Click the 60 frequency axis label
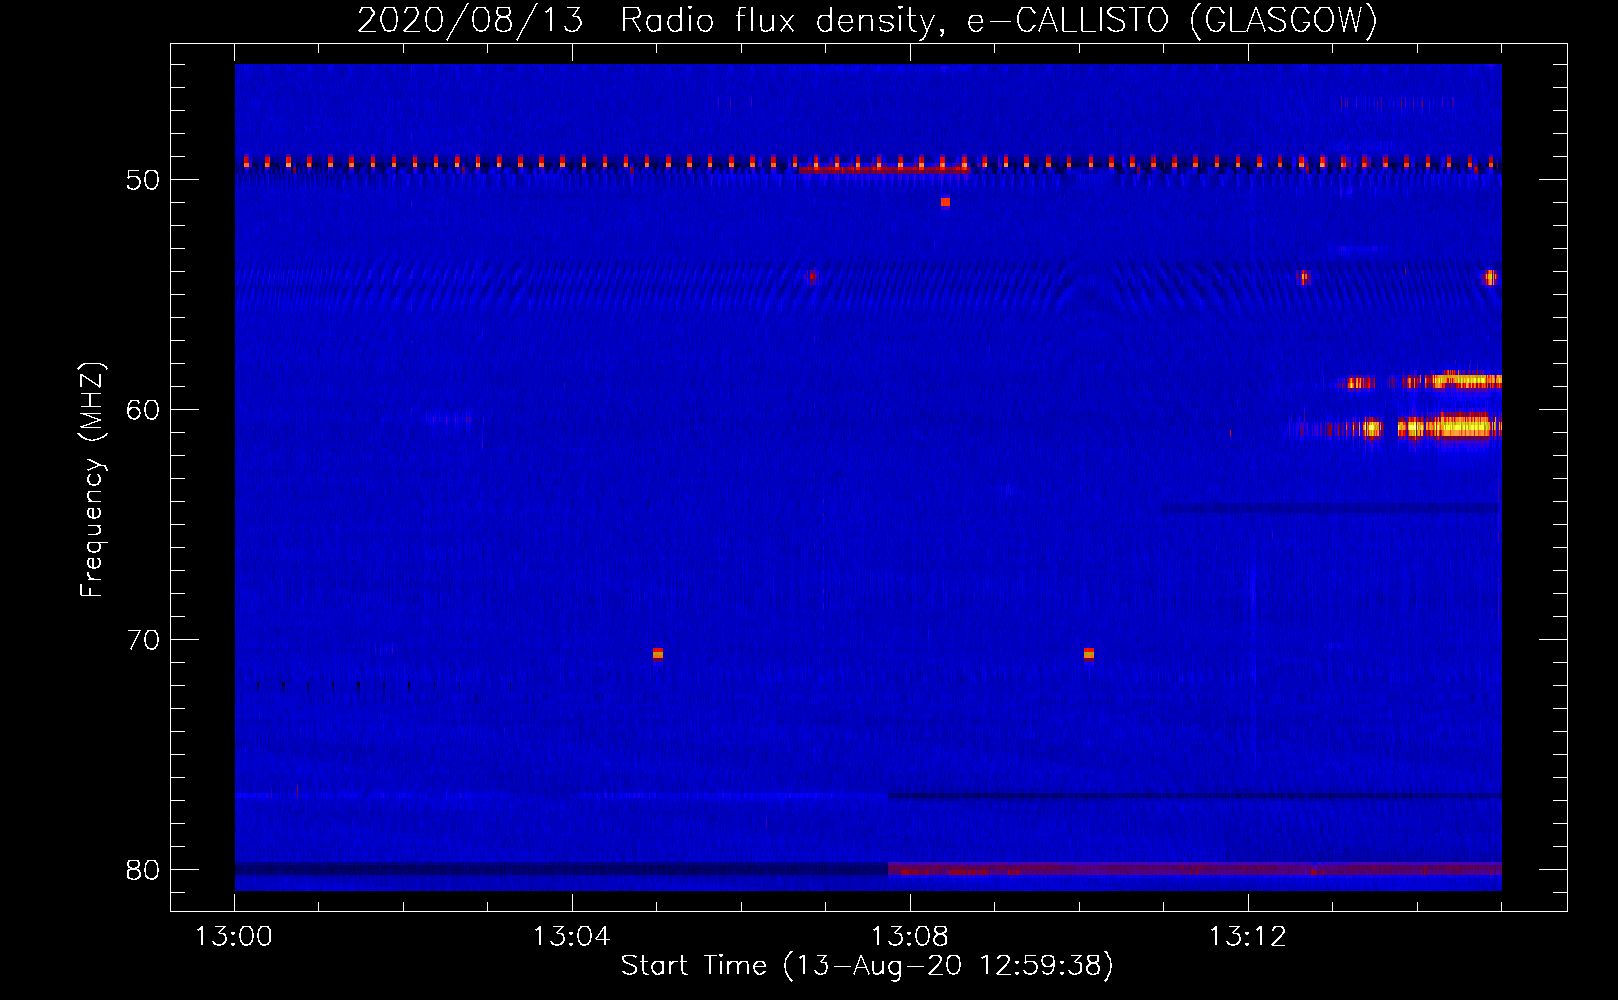 point(143,410)
